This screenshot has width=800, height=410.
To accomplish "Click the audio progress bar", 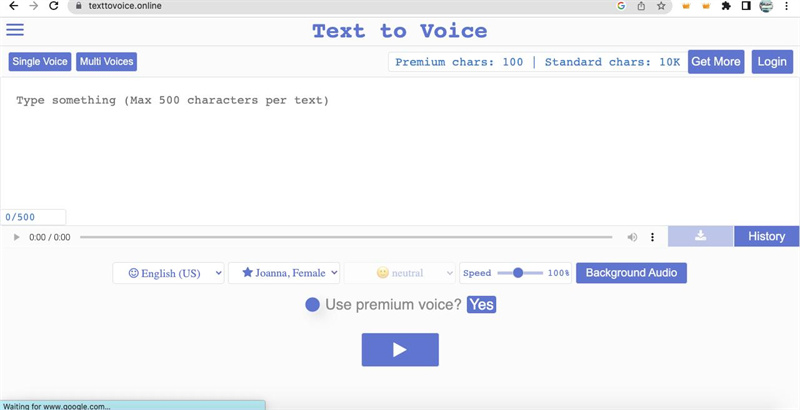I will pyautogui.click(x=346, y=237).
